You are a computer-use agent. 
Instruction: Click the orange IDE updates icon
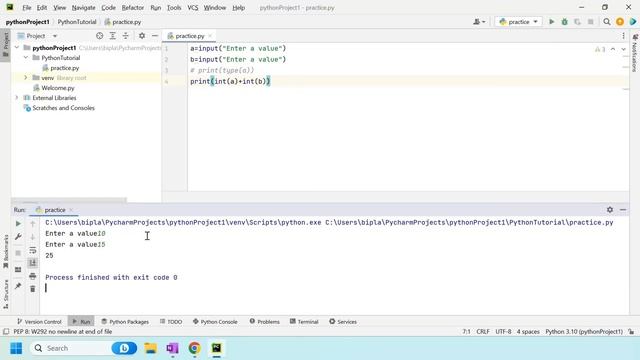(x=620, y=22)
